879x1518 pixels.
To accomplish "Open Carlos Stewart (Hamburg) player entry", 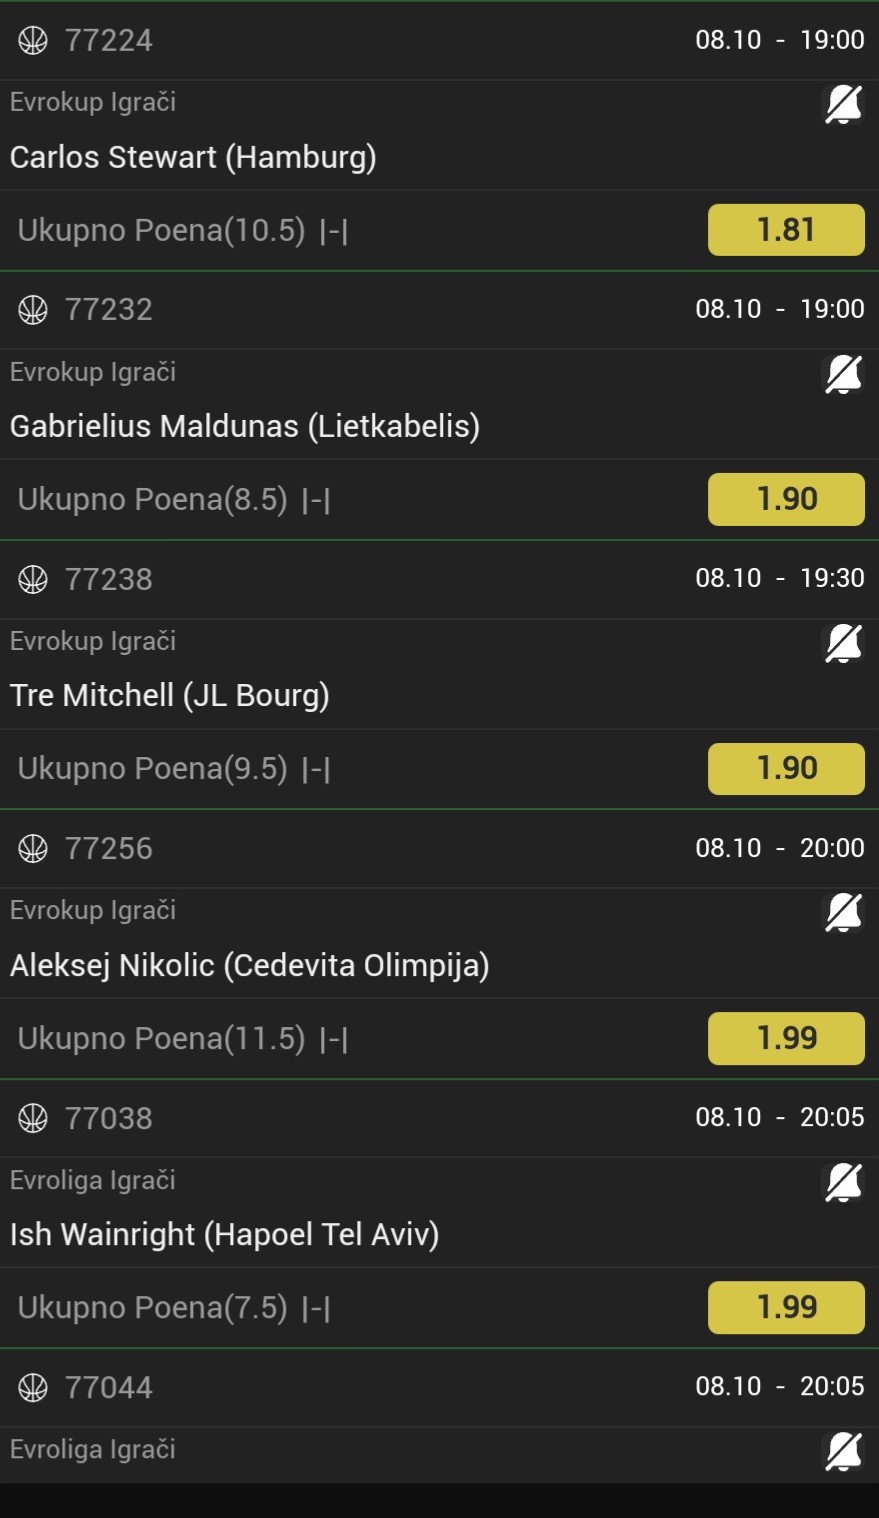I will click(193, 157).
